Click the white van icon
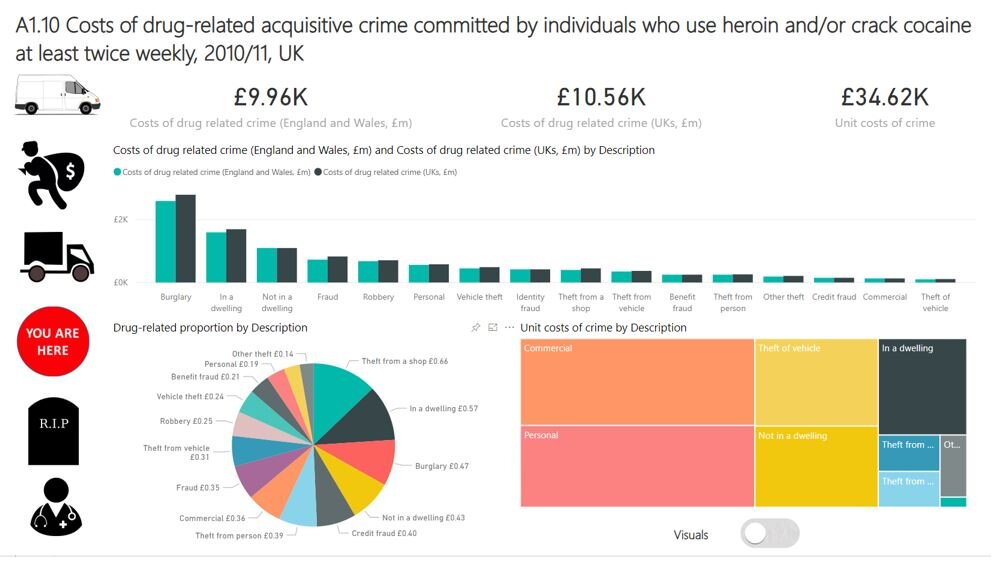The image size is (993, 573). [58, 95]
